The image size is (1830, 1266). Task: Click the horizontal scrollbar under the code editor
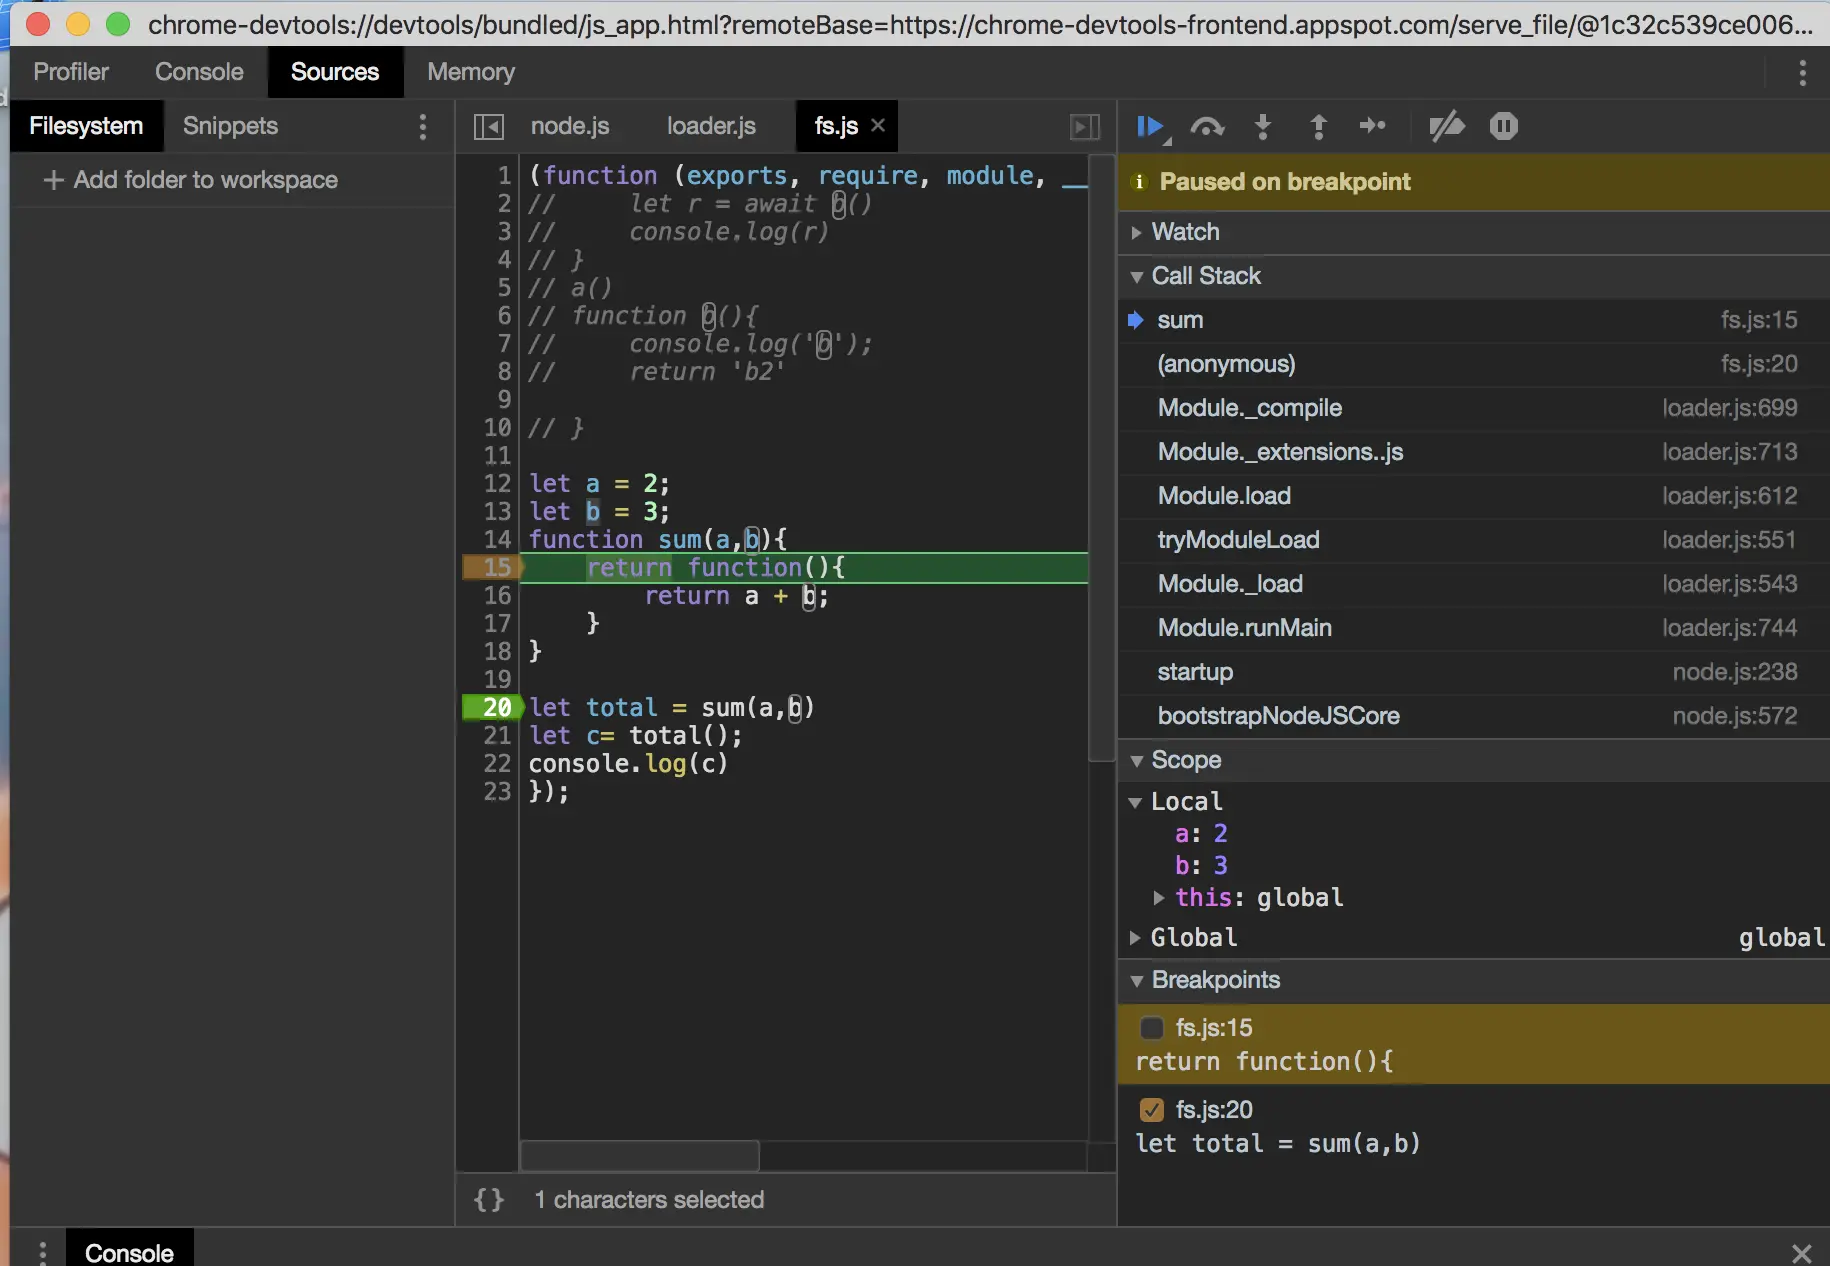point(640,1155)
